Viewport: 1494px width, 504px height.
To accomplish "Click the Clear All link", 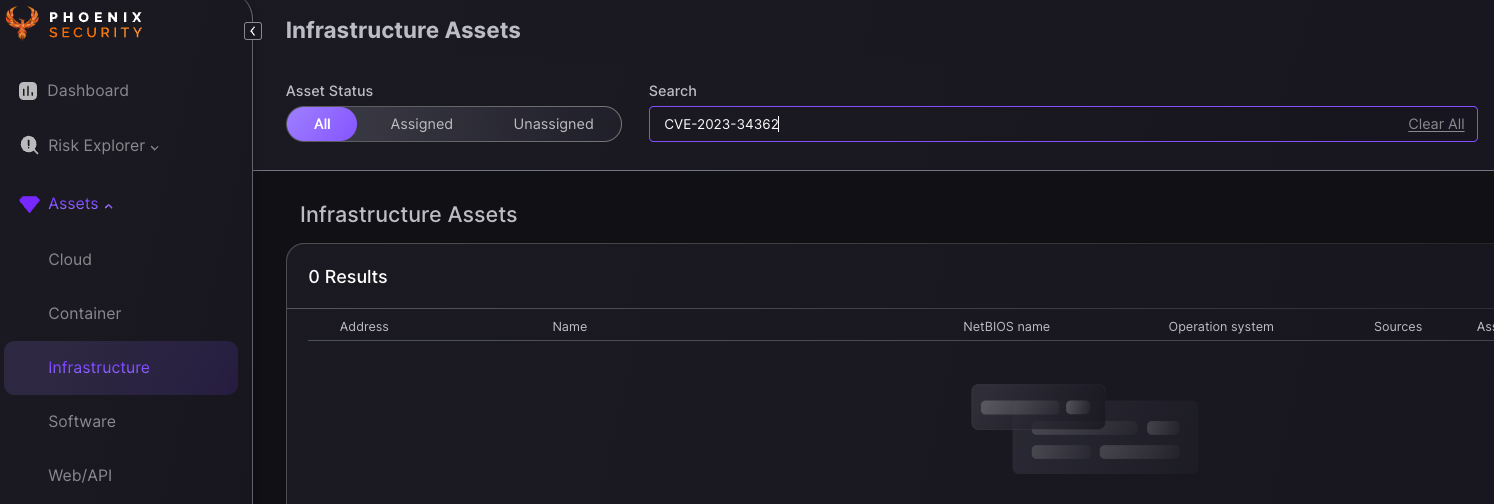I will point(1435,124).
